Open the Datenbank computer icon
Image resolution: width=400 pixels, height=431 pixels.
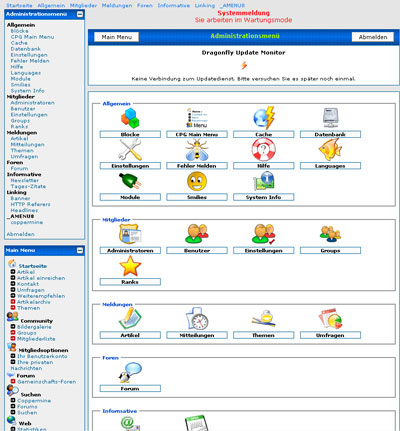(330, 118)
